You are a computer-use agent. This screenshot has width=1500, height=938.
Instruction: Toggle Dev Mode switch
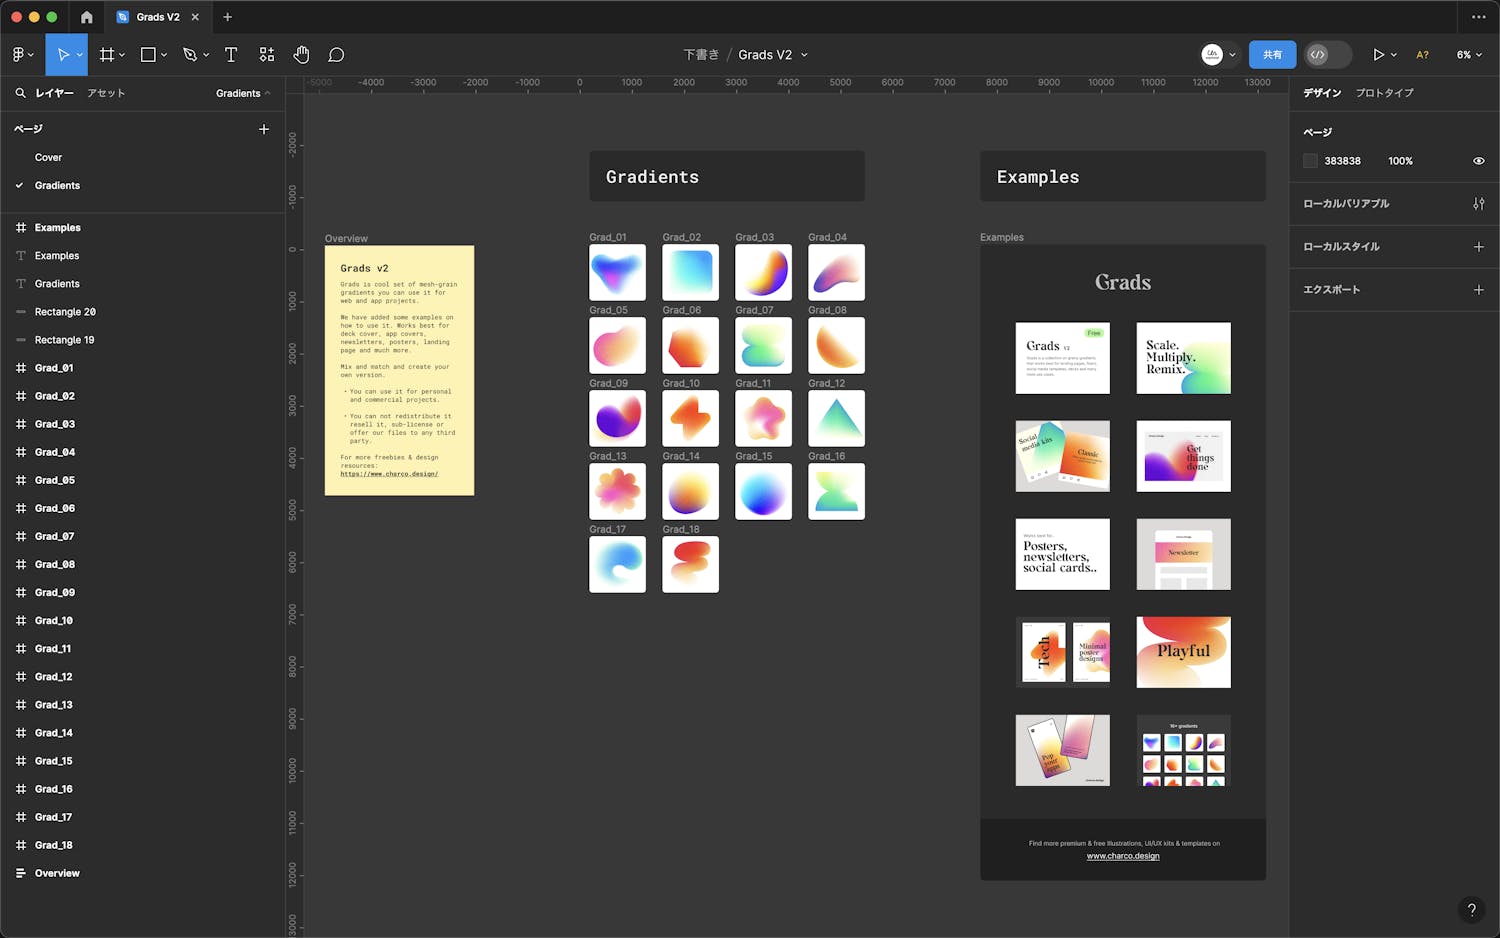pos(1327,55)
